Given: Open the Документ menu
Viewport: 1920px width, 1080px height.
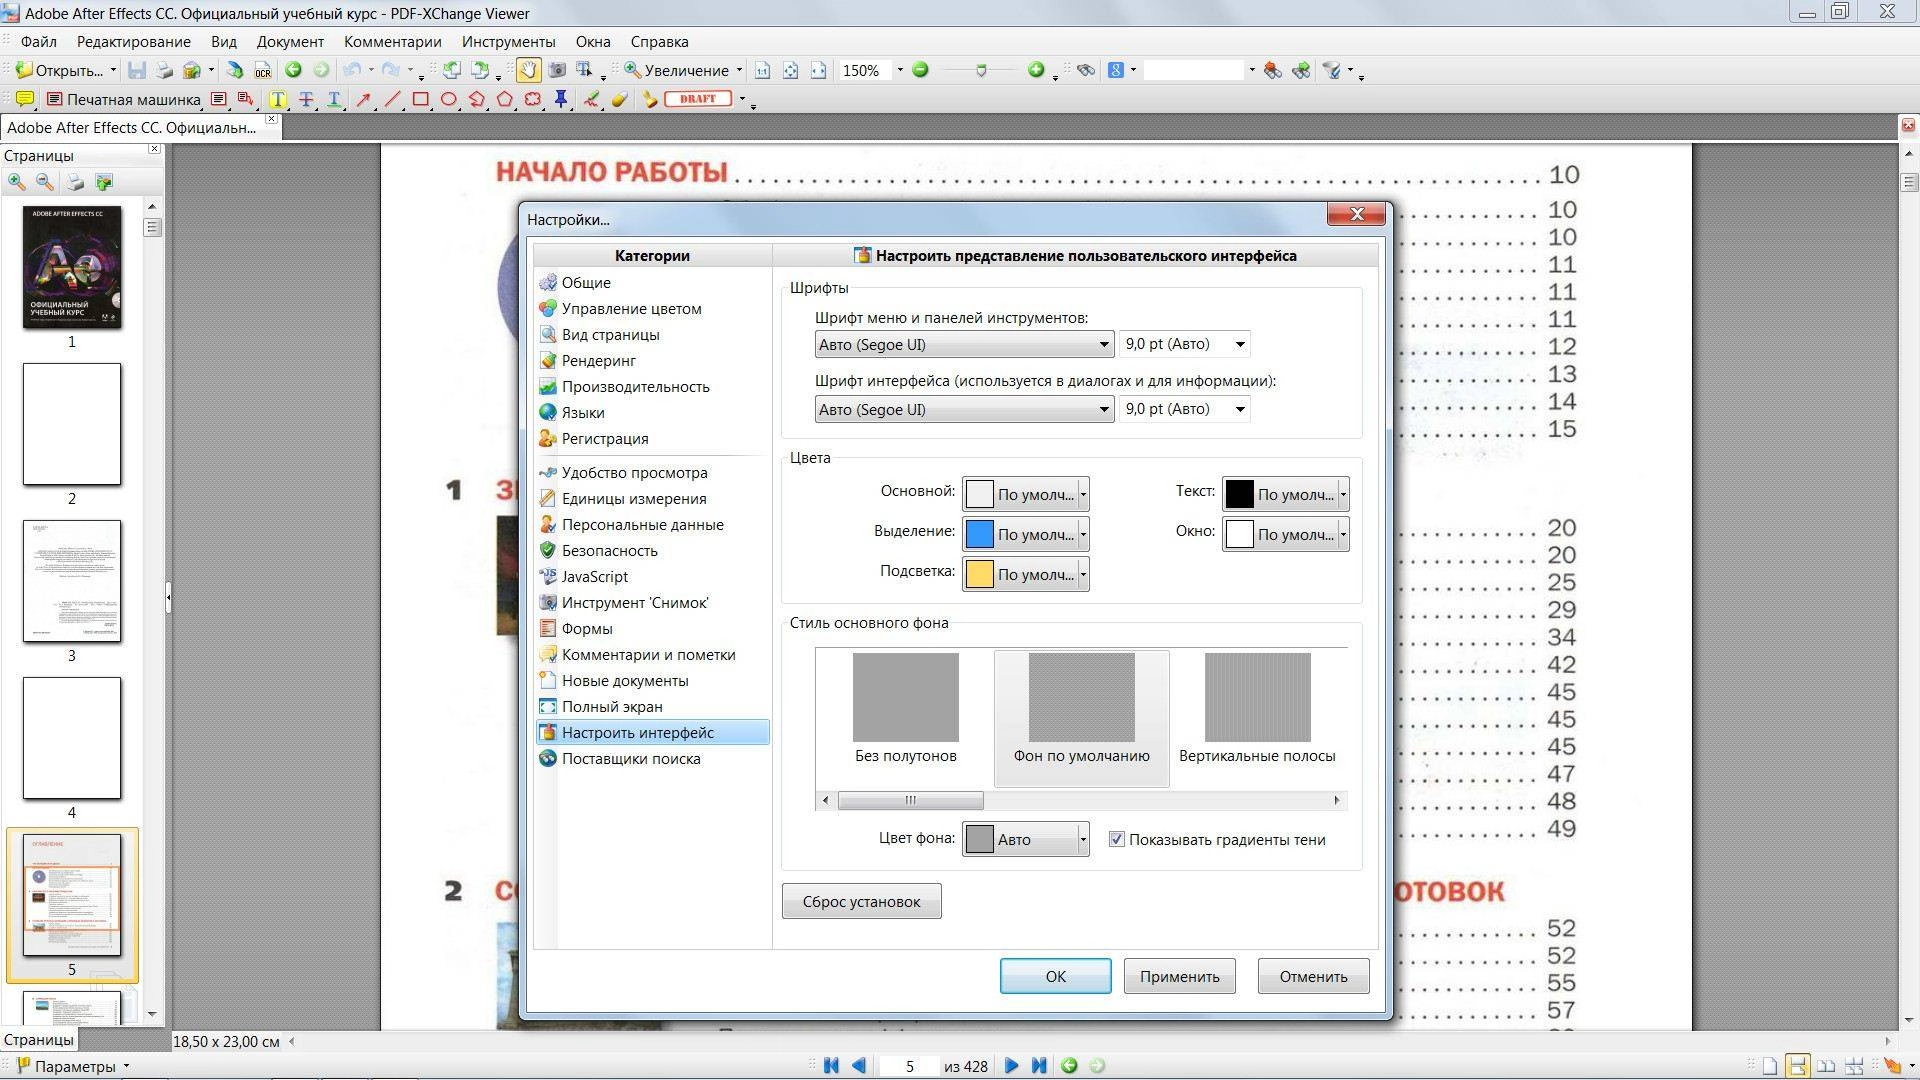Looking at the screenshot, I should pos(290,42).
